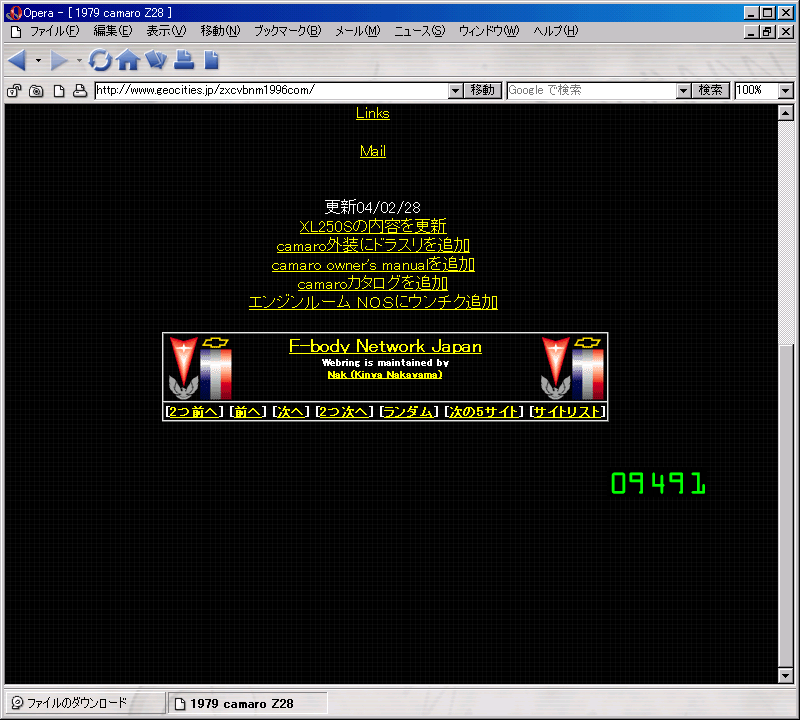Click the webring サイトリスト link
The image size is (800, 720).
[567, 411]
